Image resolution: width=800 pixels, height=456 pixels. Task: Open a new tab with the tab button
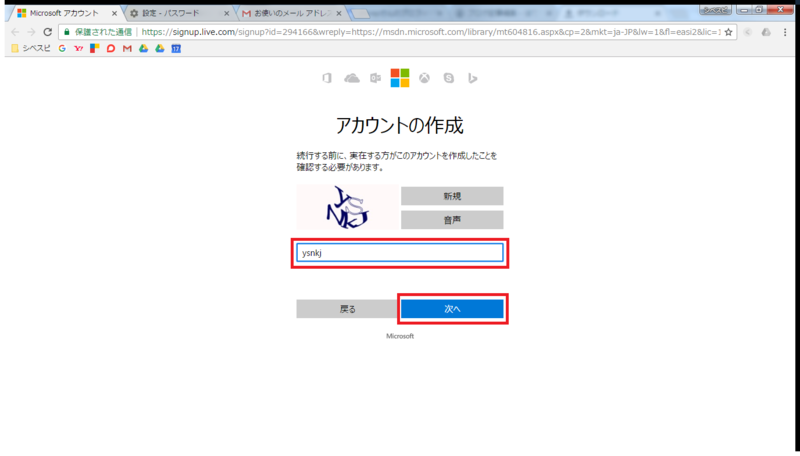tap(360, 14)
